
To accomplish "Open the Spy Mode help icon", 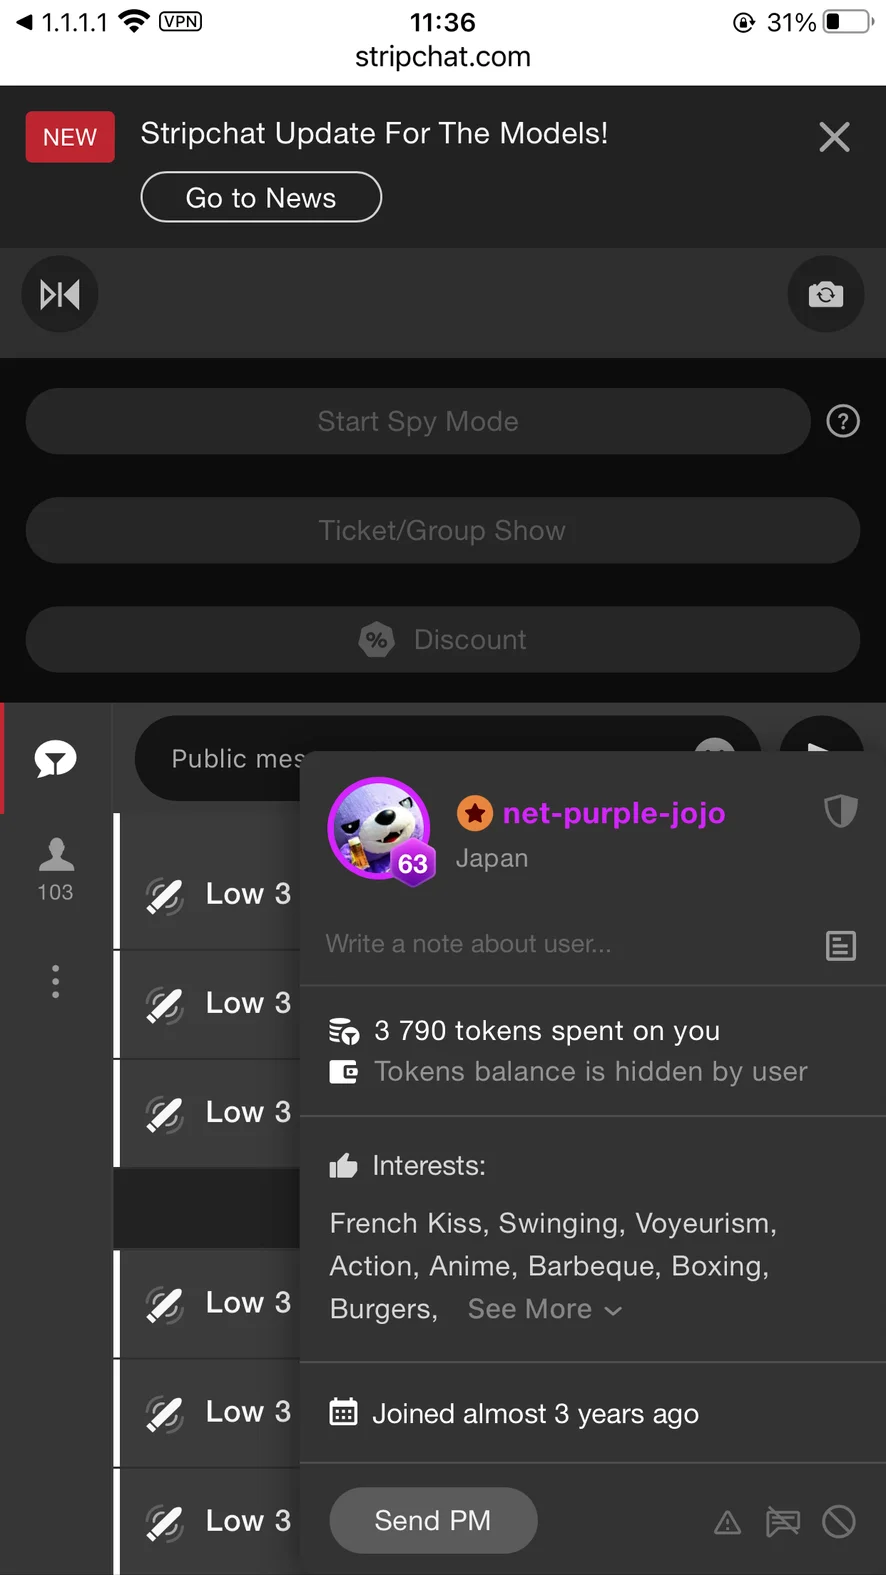I will [x=843, y=422].
